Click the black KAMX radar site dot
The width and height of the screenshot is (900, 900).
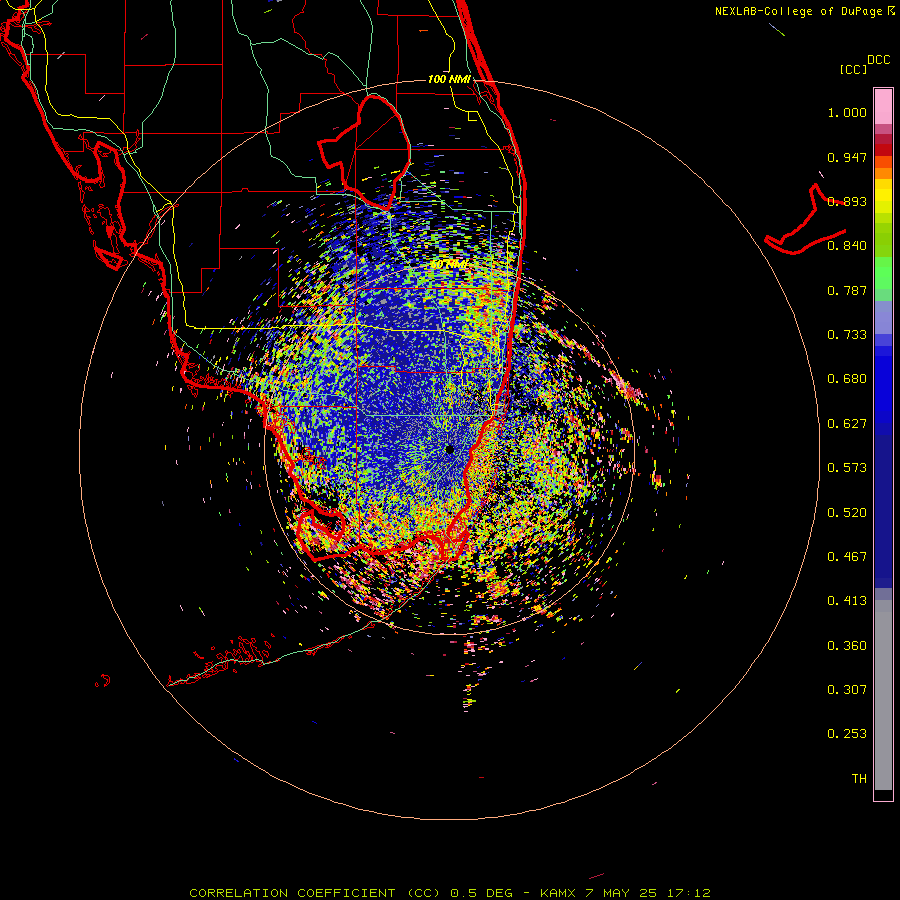point(449,449)
